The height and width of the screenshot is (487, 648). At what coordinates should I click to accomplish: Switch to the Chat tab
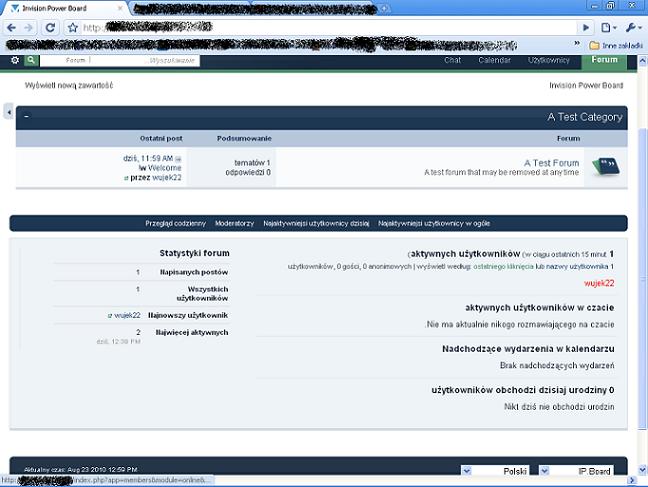pyautogui.click(x=452, y=60)
